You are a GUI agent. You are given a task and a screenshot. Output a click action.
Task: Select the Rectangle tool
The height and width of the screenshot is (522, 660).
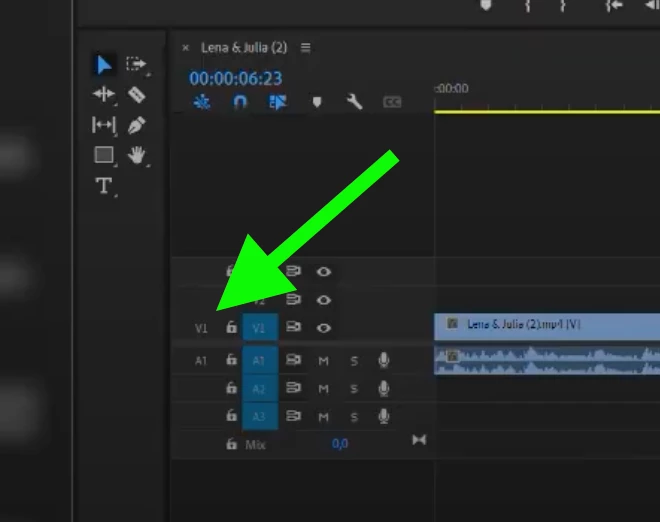click(104, 155)
